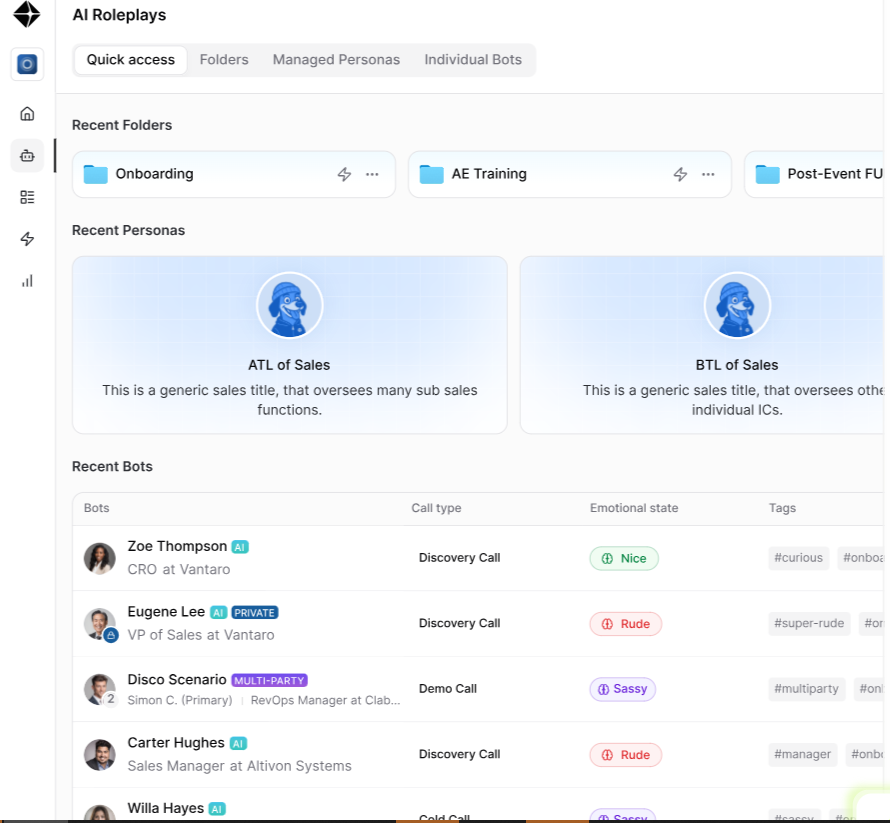Open the Zoe Thompson bot
Image resolution: width=890 pixels, height=823 pixels.
click(478, 558)
